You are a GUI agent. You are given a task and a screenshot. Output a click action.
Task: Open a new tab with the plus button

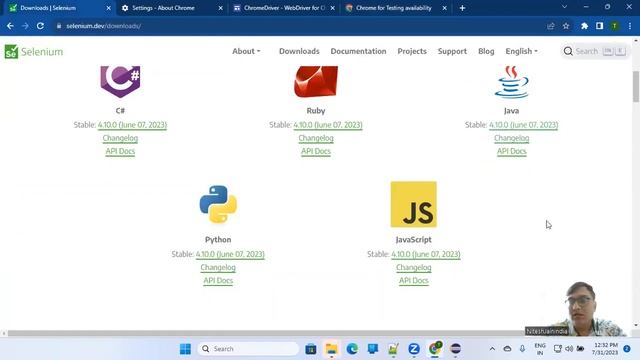pyautogui.click(x=462, y=8)
